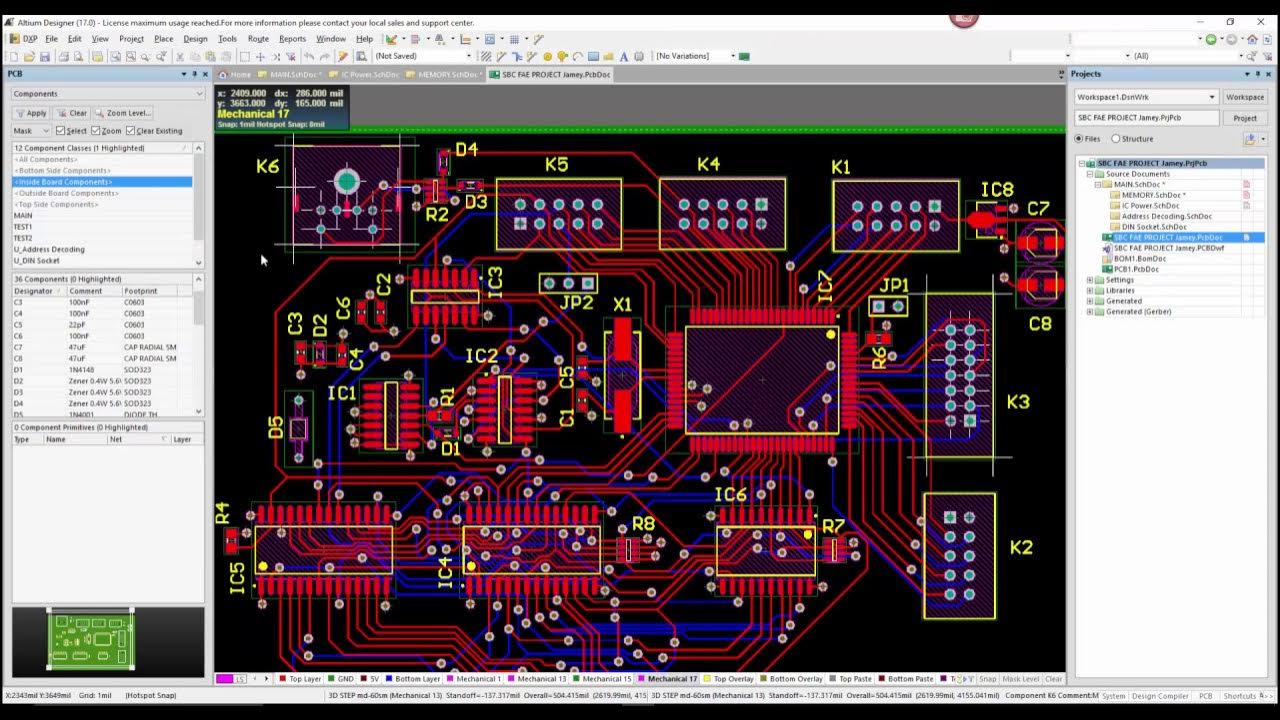
Task: Click the grid settings icon in top toolbar
Action: [514, 39]
